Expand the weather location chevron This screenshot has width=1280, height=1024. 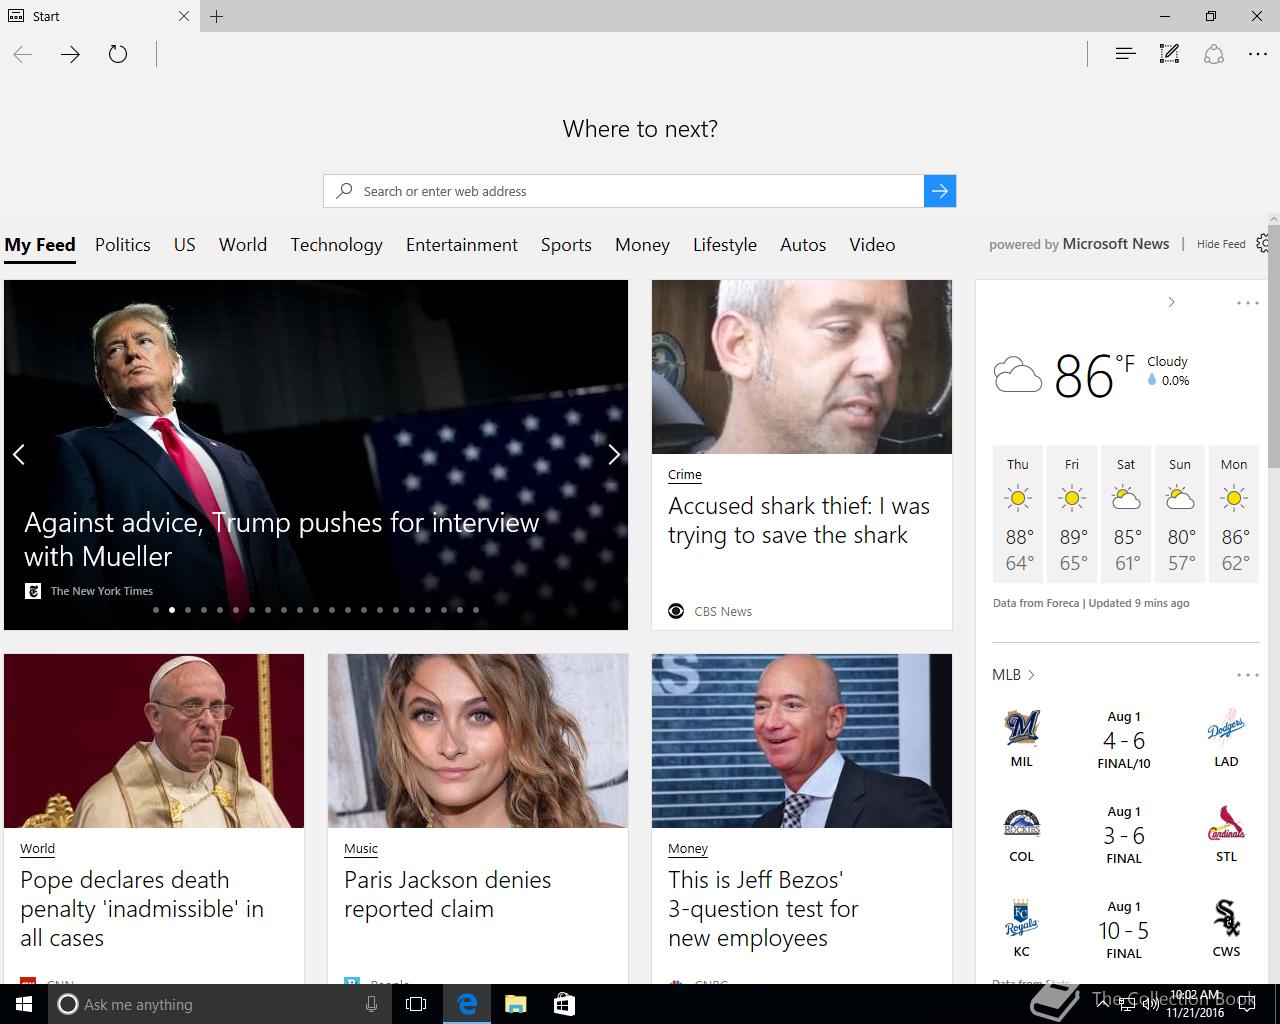(x=1171, y=302)
